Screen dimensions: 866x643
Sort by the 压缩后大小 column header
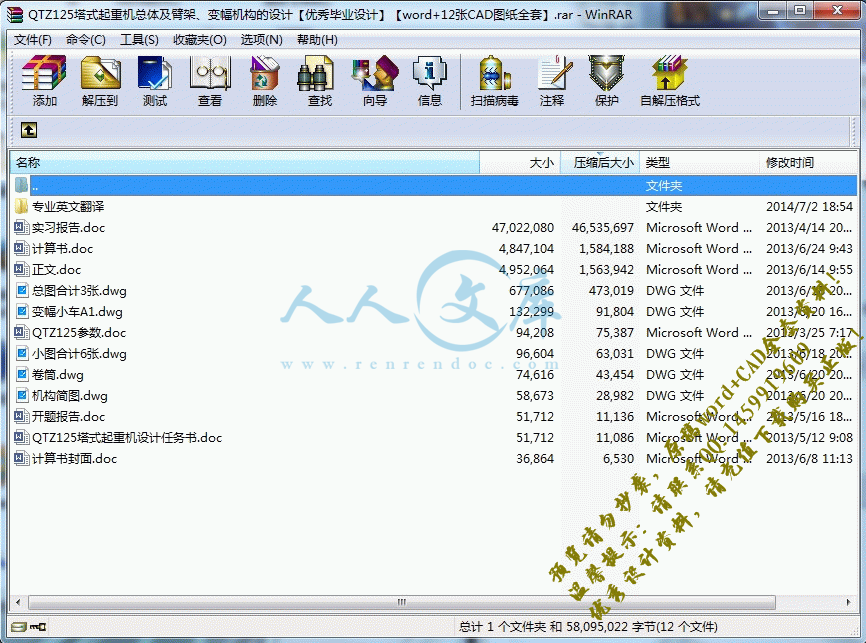(x=600, y=162)
